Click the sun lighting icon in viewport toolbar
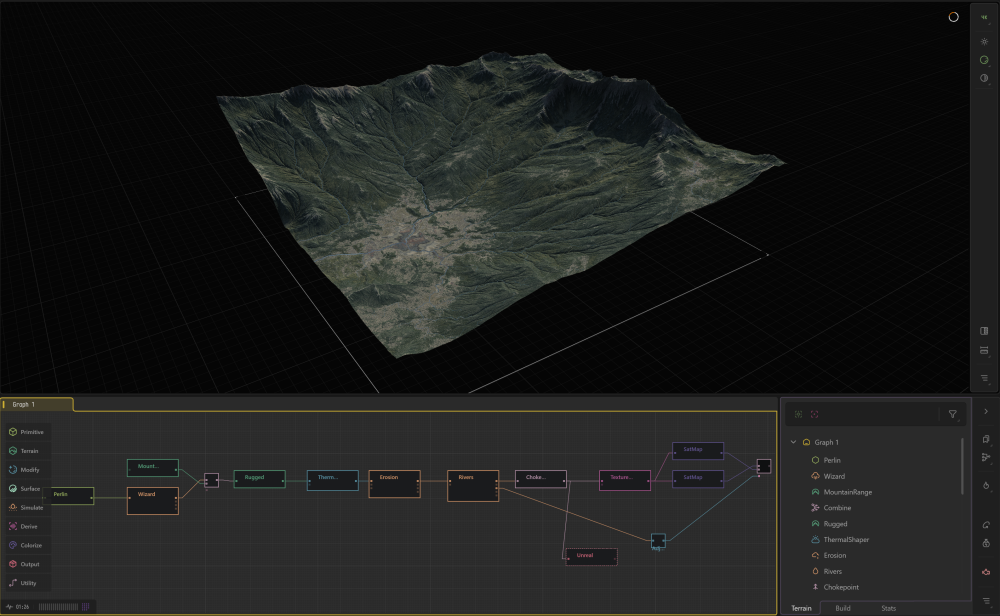This screenshot has height=616, width=1000. point(984,41)
